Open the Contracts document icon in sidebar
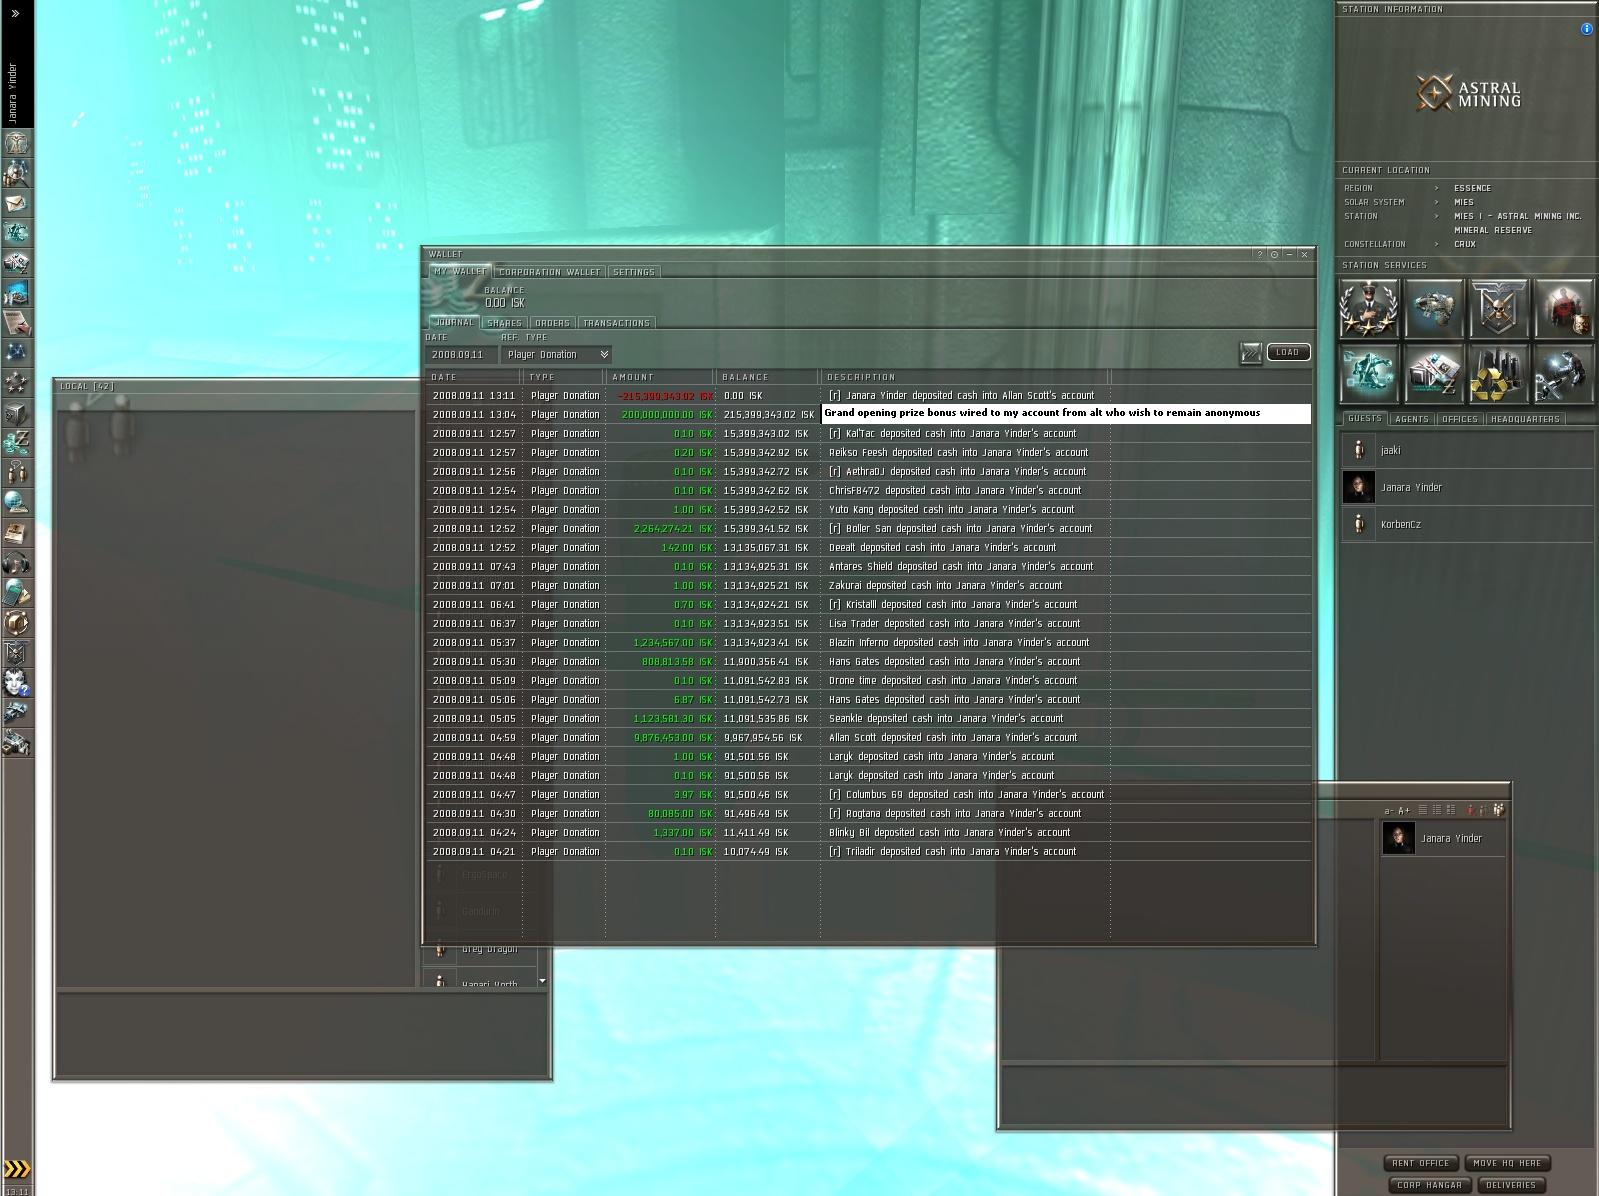The image size is (1599, 1196). [x=16, y=323]
